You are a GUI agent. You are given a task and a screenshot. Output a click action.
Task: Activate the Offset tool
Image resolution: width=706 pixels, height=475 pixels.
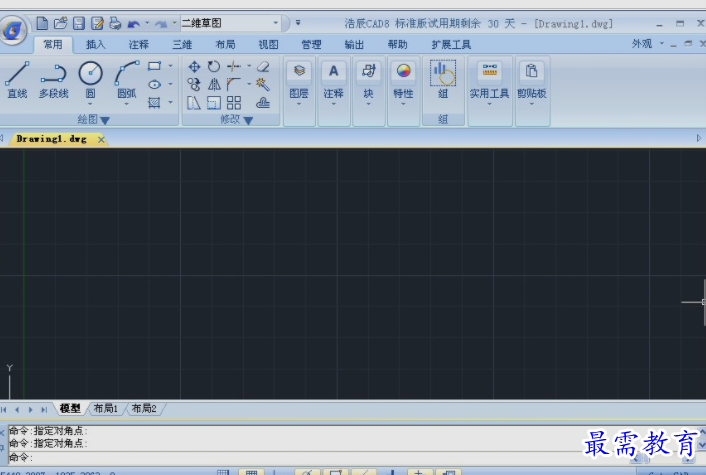(263, 103)
